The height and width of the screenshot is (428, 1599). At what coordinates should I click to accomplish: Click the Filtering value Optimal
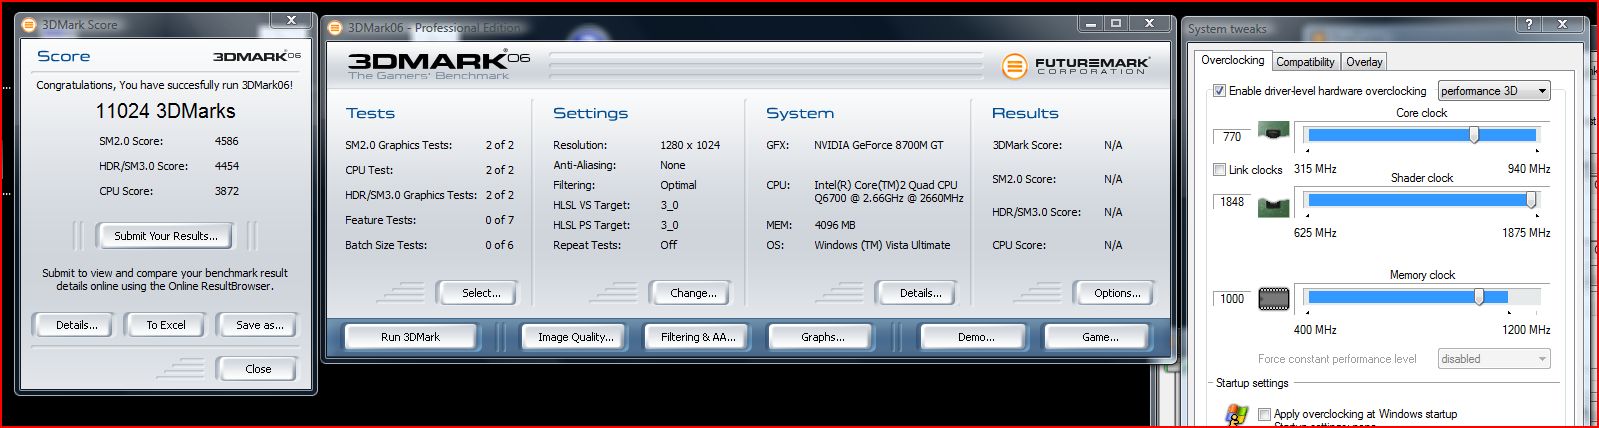coord(678,185)
